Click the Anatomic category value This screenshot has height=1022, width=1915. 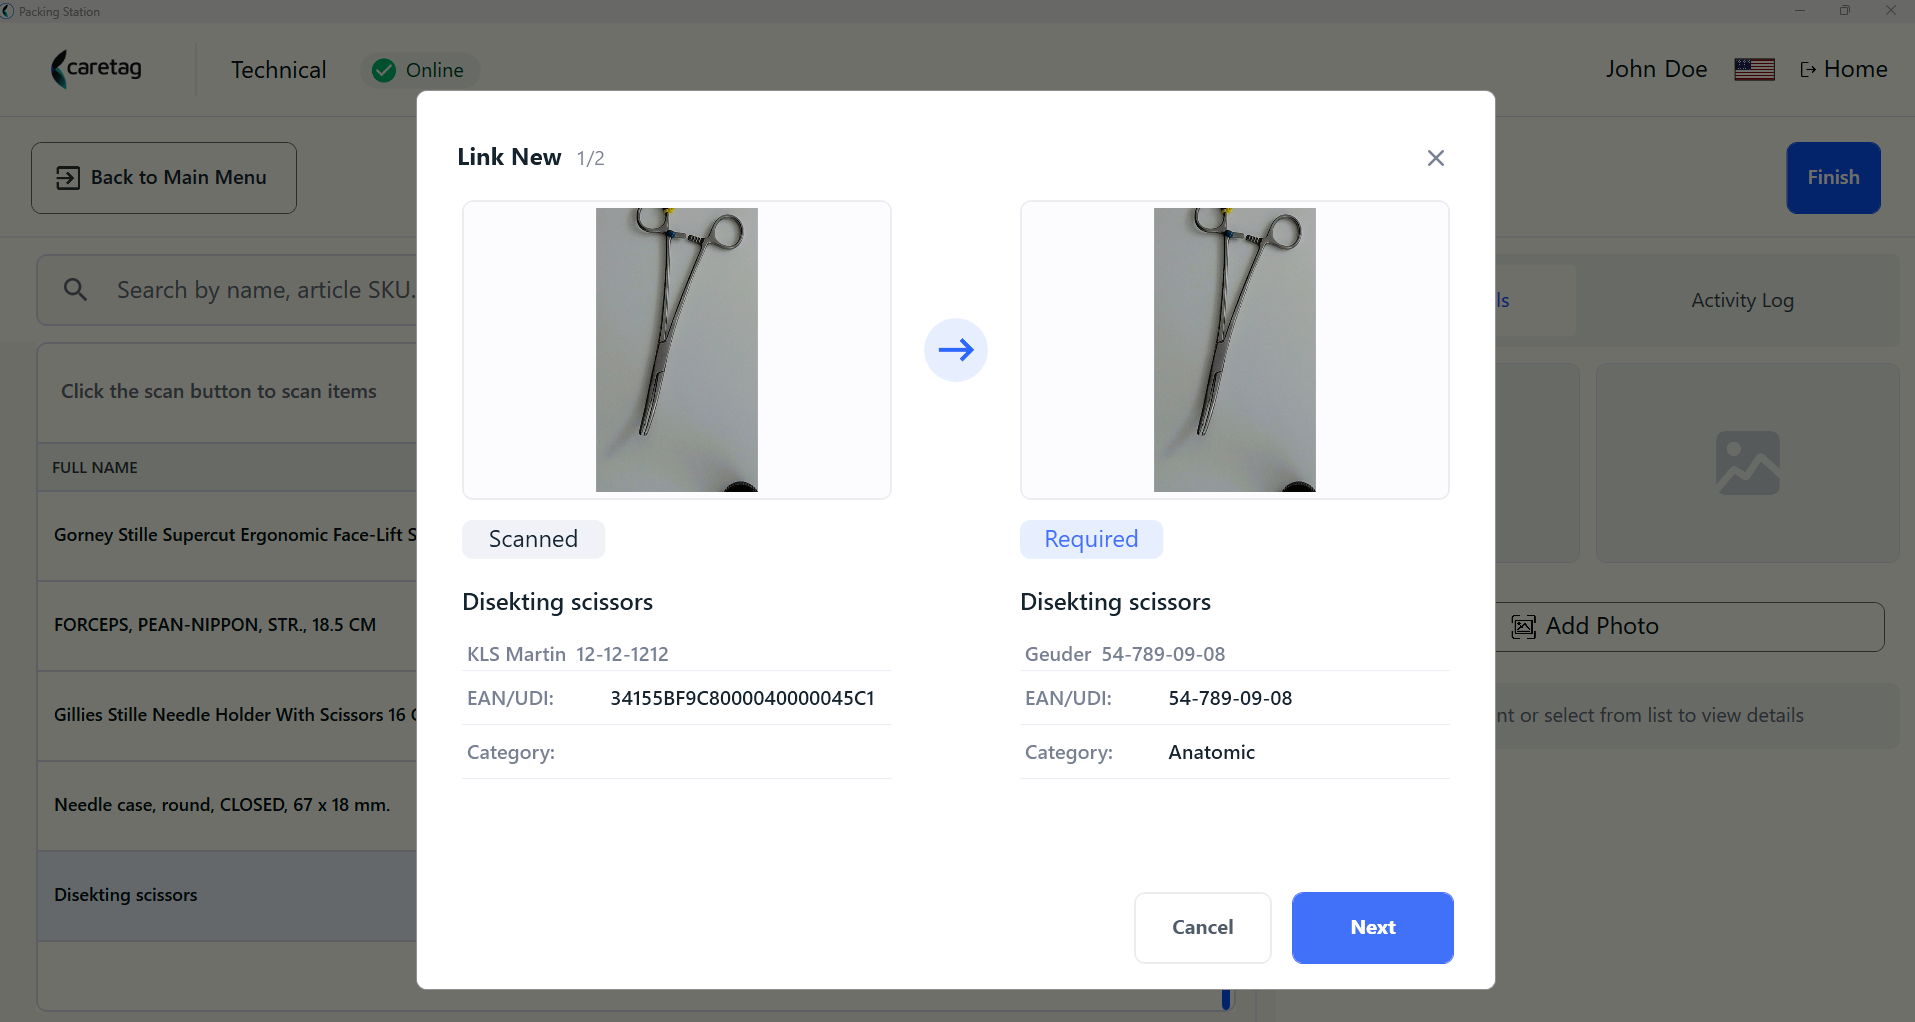tap(1211, 752)
